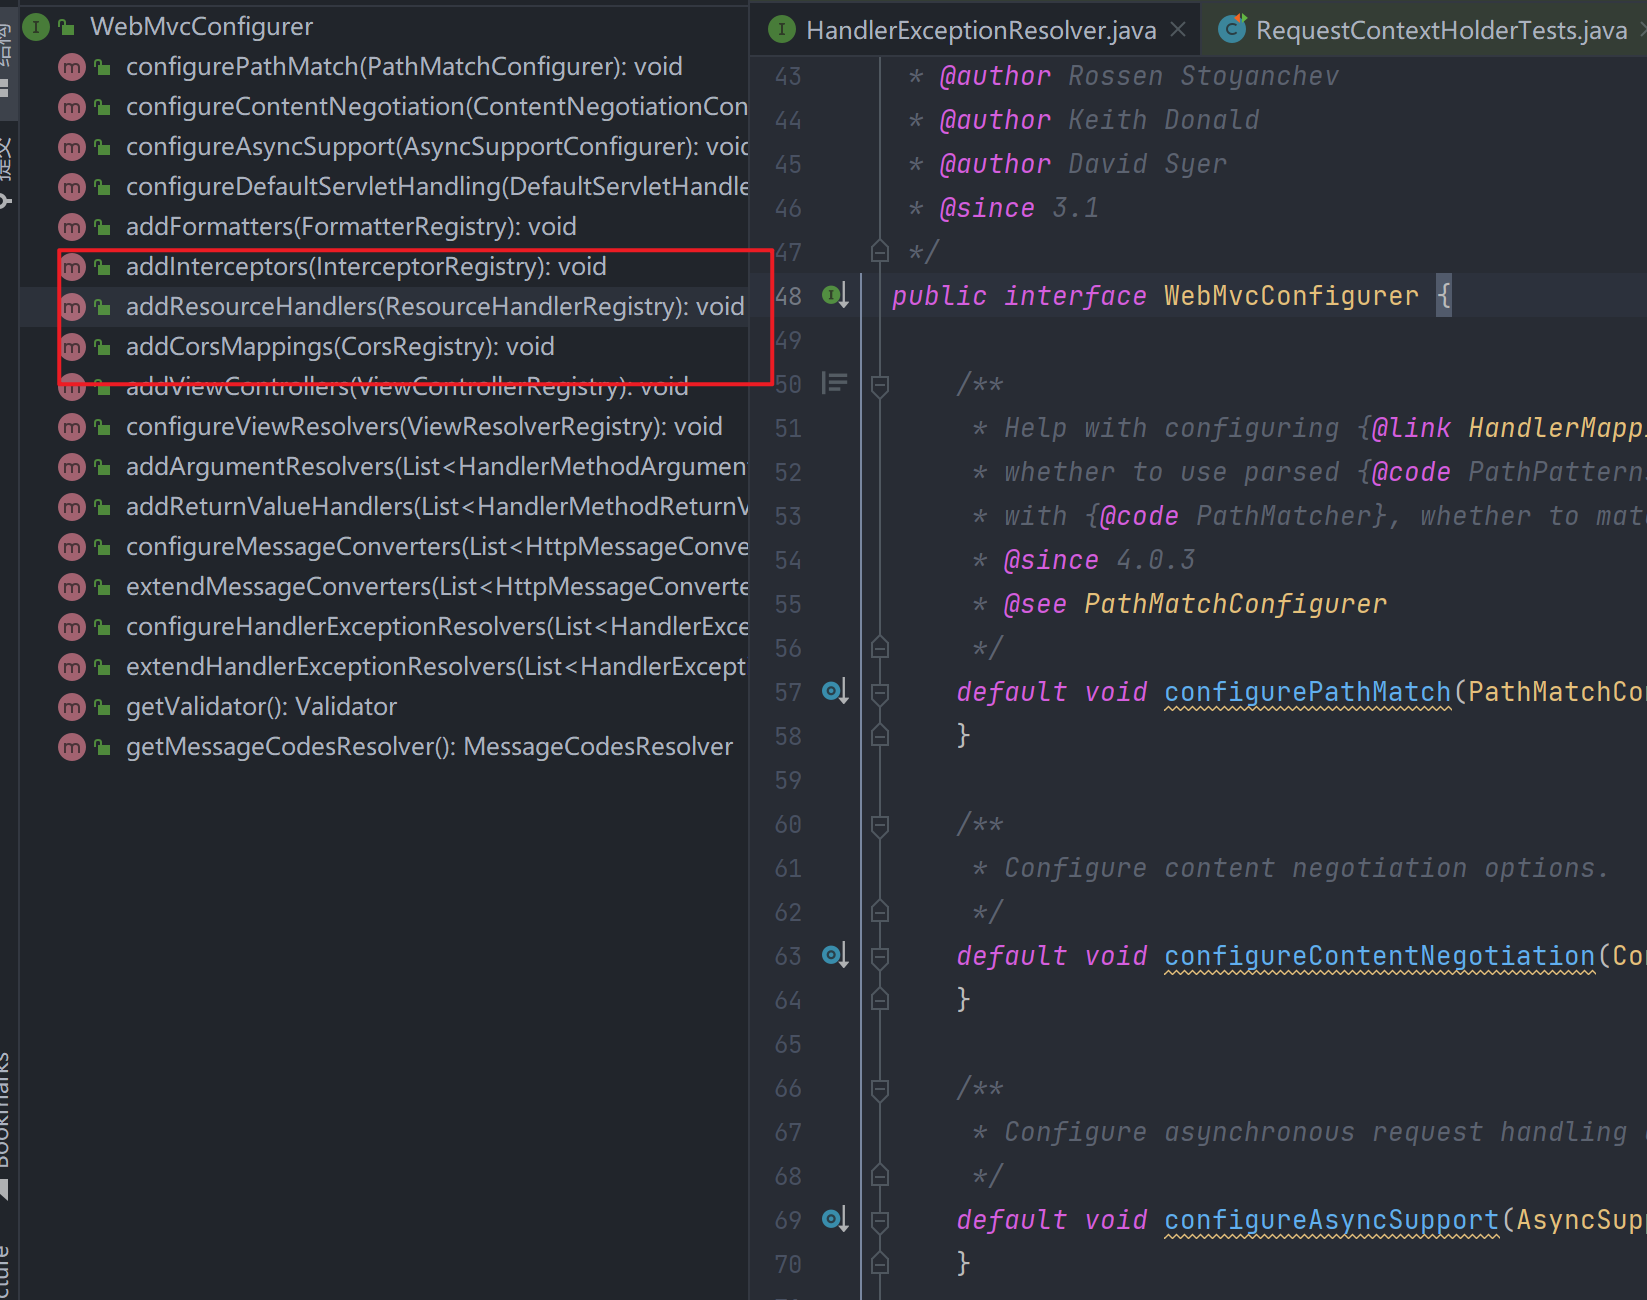Image resolution: width=1647 pixels, height=1300 pixels.
Task: Click line number 57 in gutter
Action: (788, 692)
